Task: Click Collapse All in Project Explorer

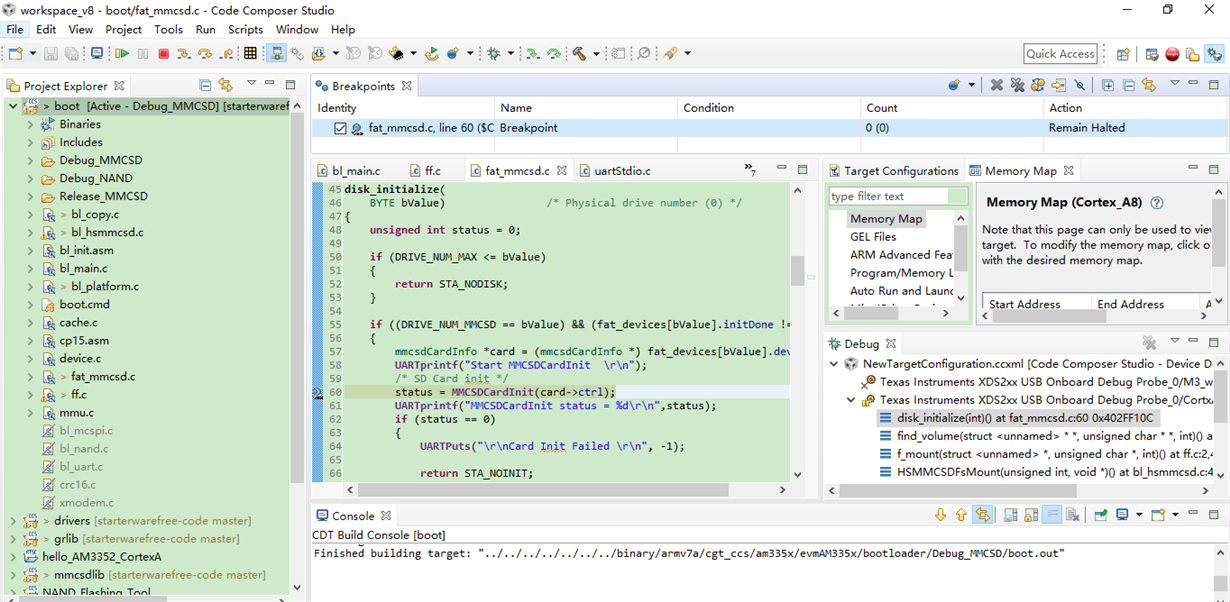Action: click(x=205, y=86)
